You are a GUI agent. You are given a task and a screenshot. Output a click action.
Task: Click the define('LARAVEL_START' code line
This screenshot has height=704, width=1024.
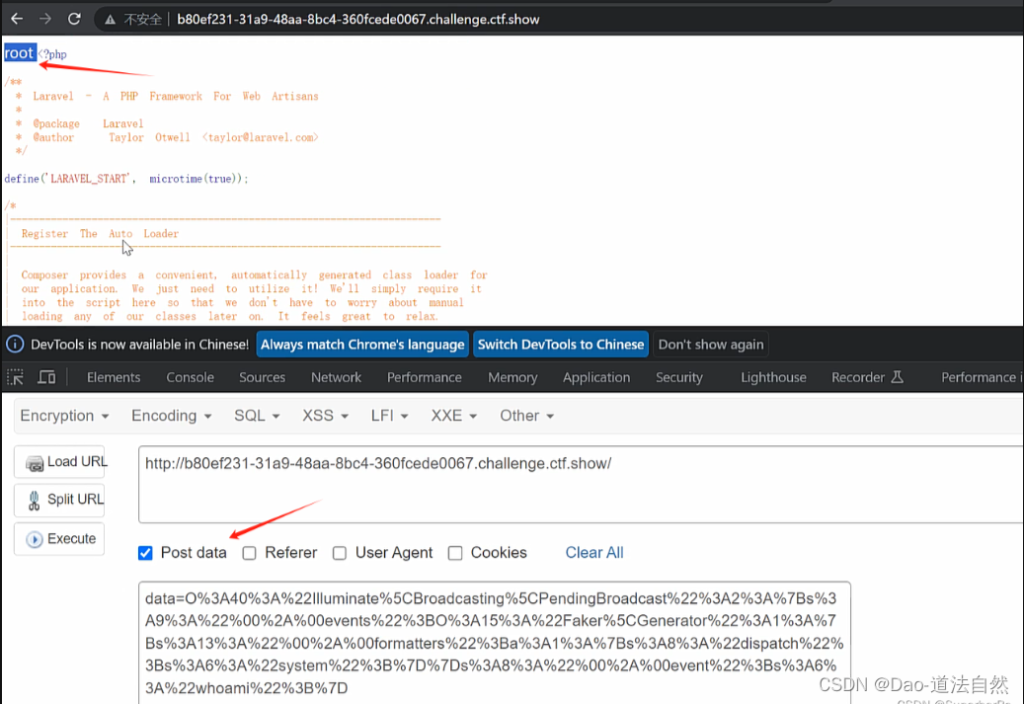click(126, 179)
